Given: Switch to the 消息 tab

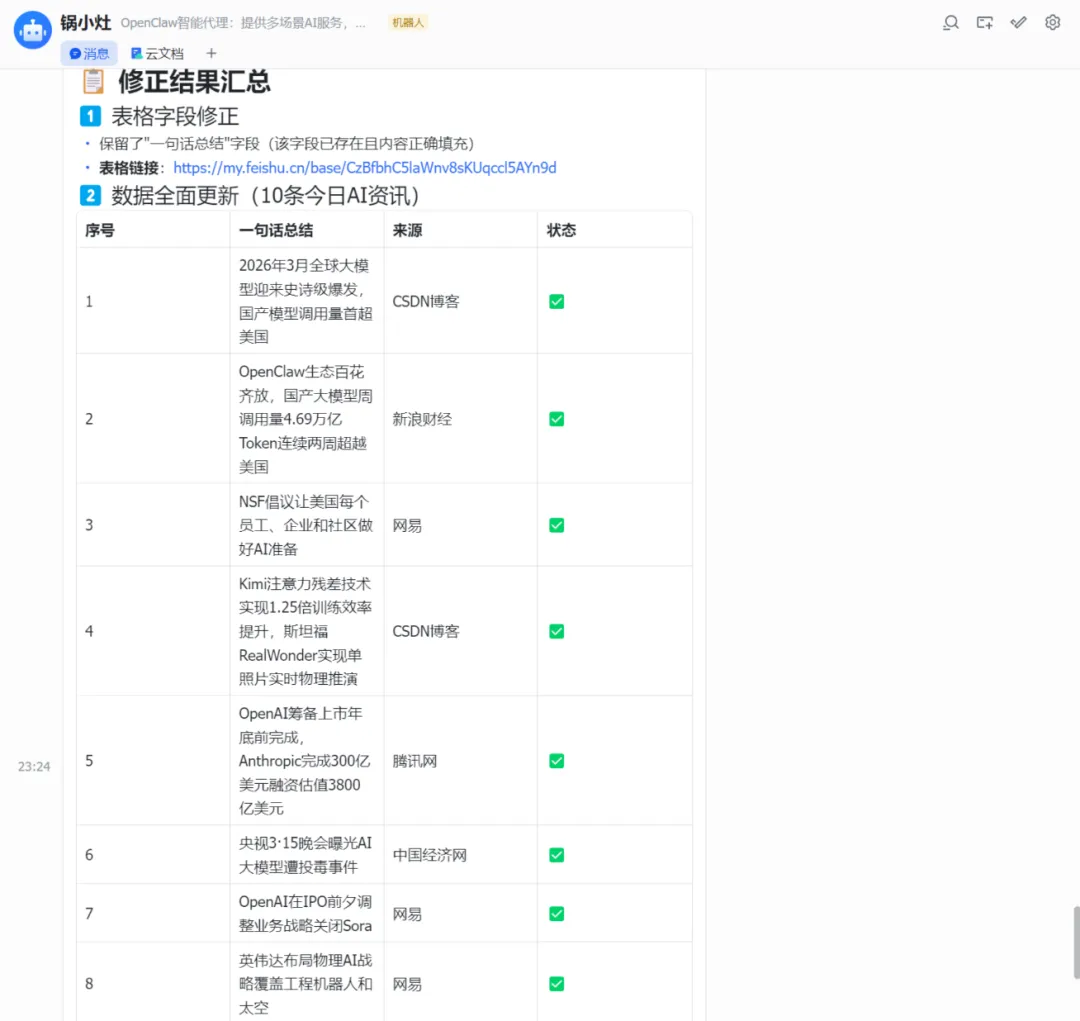Looking at the screenshot, I should click(x=90, y=54).
